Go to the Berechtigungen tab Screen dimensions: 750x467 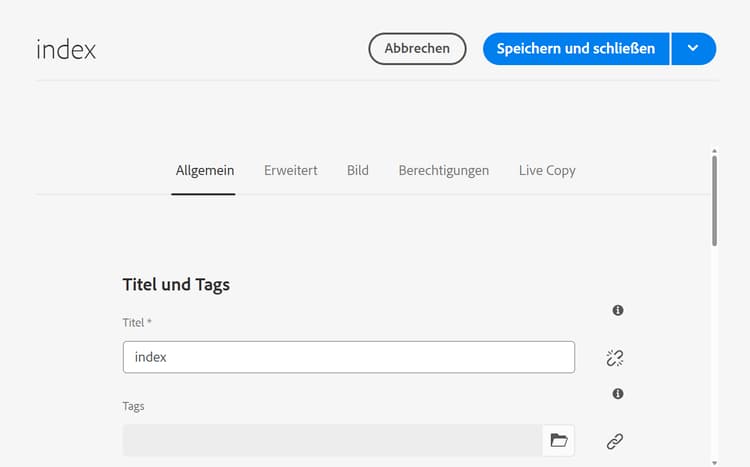[444, 170]
